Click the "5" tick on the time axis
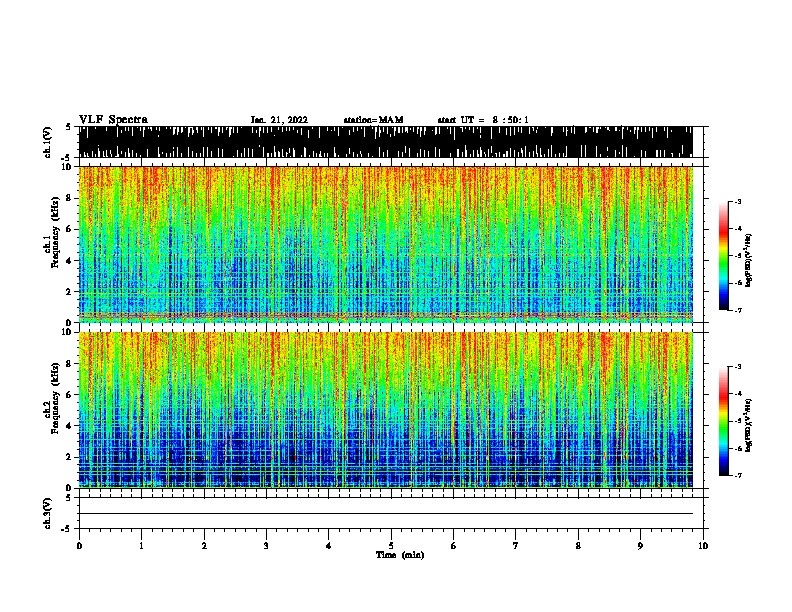792x612 pixels. 391,546
